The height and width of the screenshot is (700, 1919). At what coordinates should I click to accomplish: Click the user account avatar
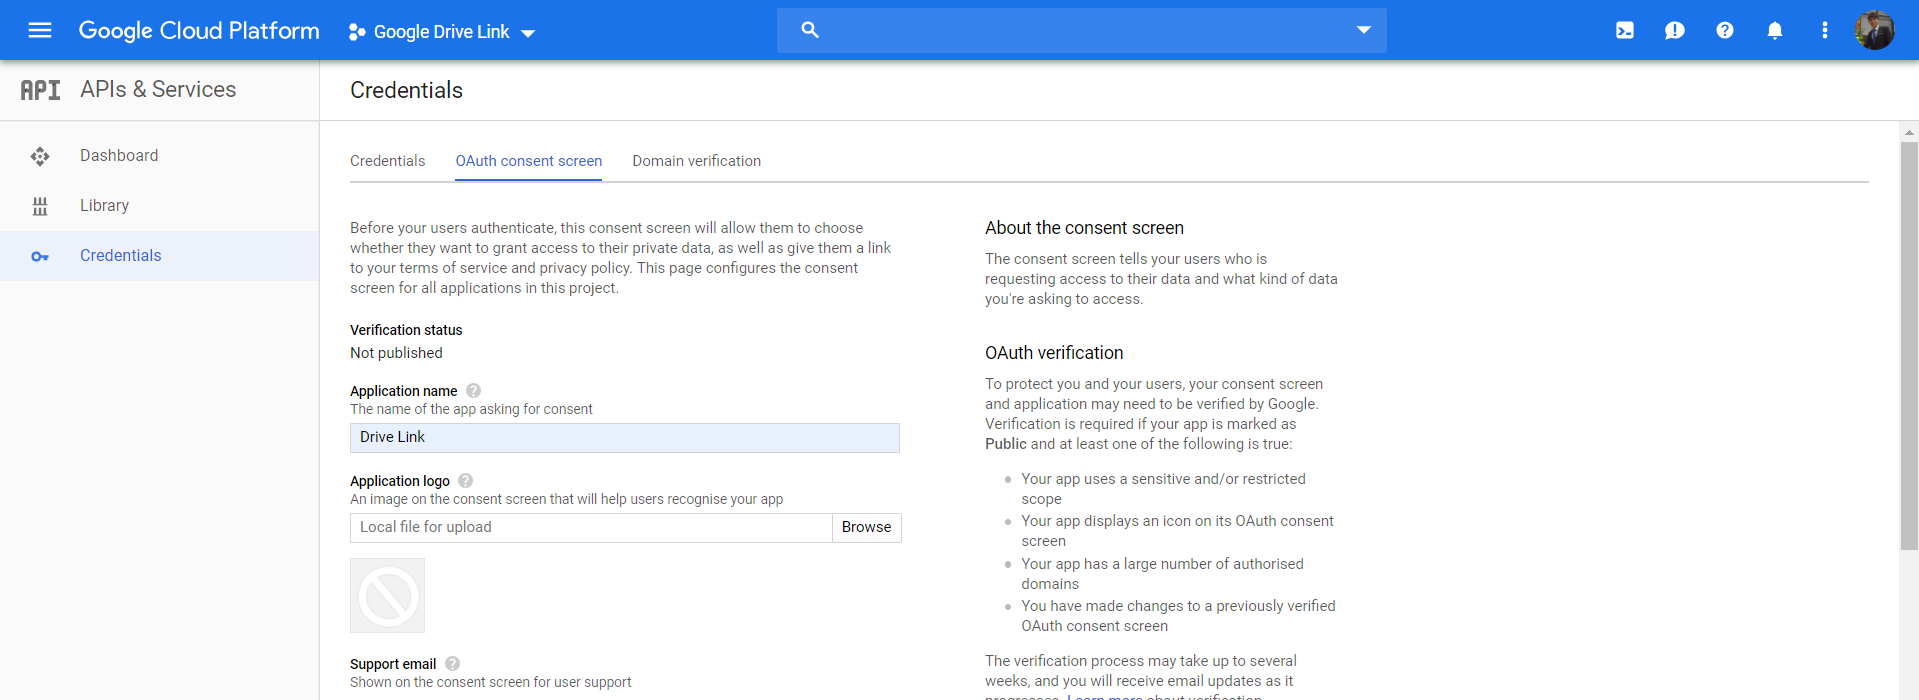pyautogui.click(x=1875, y=30)
